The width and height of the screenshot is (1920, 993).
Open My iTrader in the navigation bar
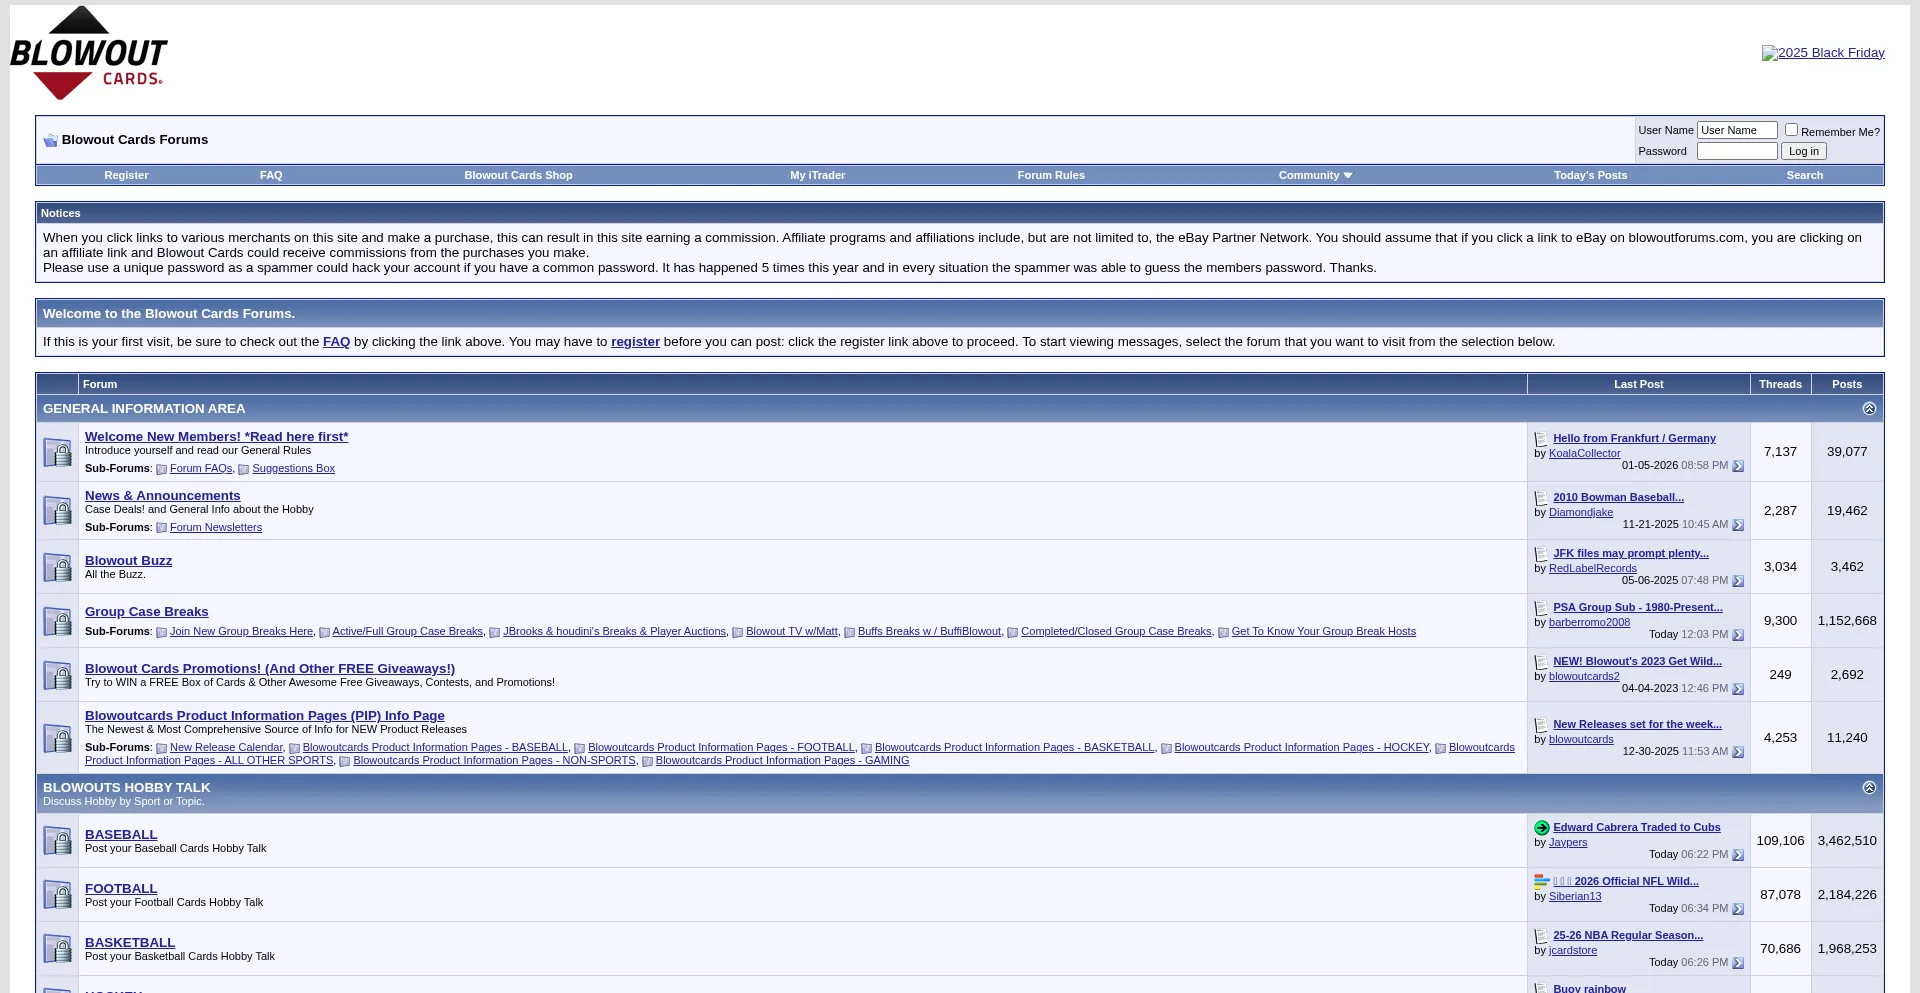(817, 175)
